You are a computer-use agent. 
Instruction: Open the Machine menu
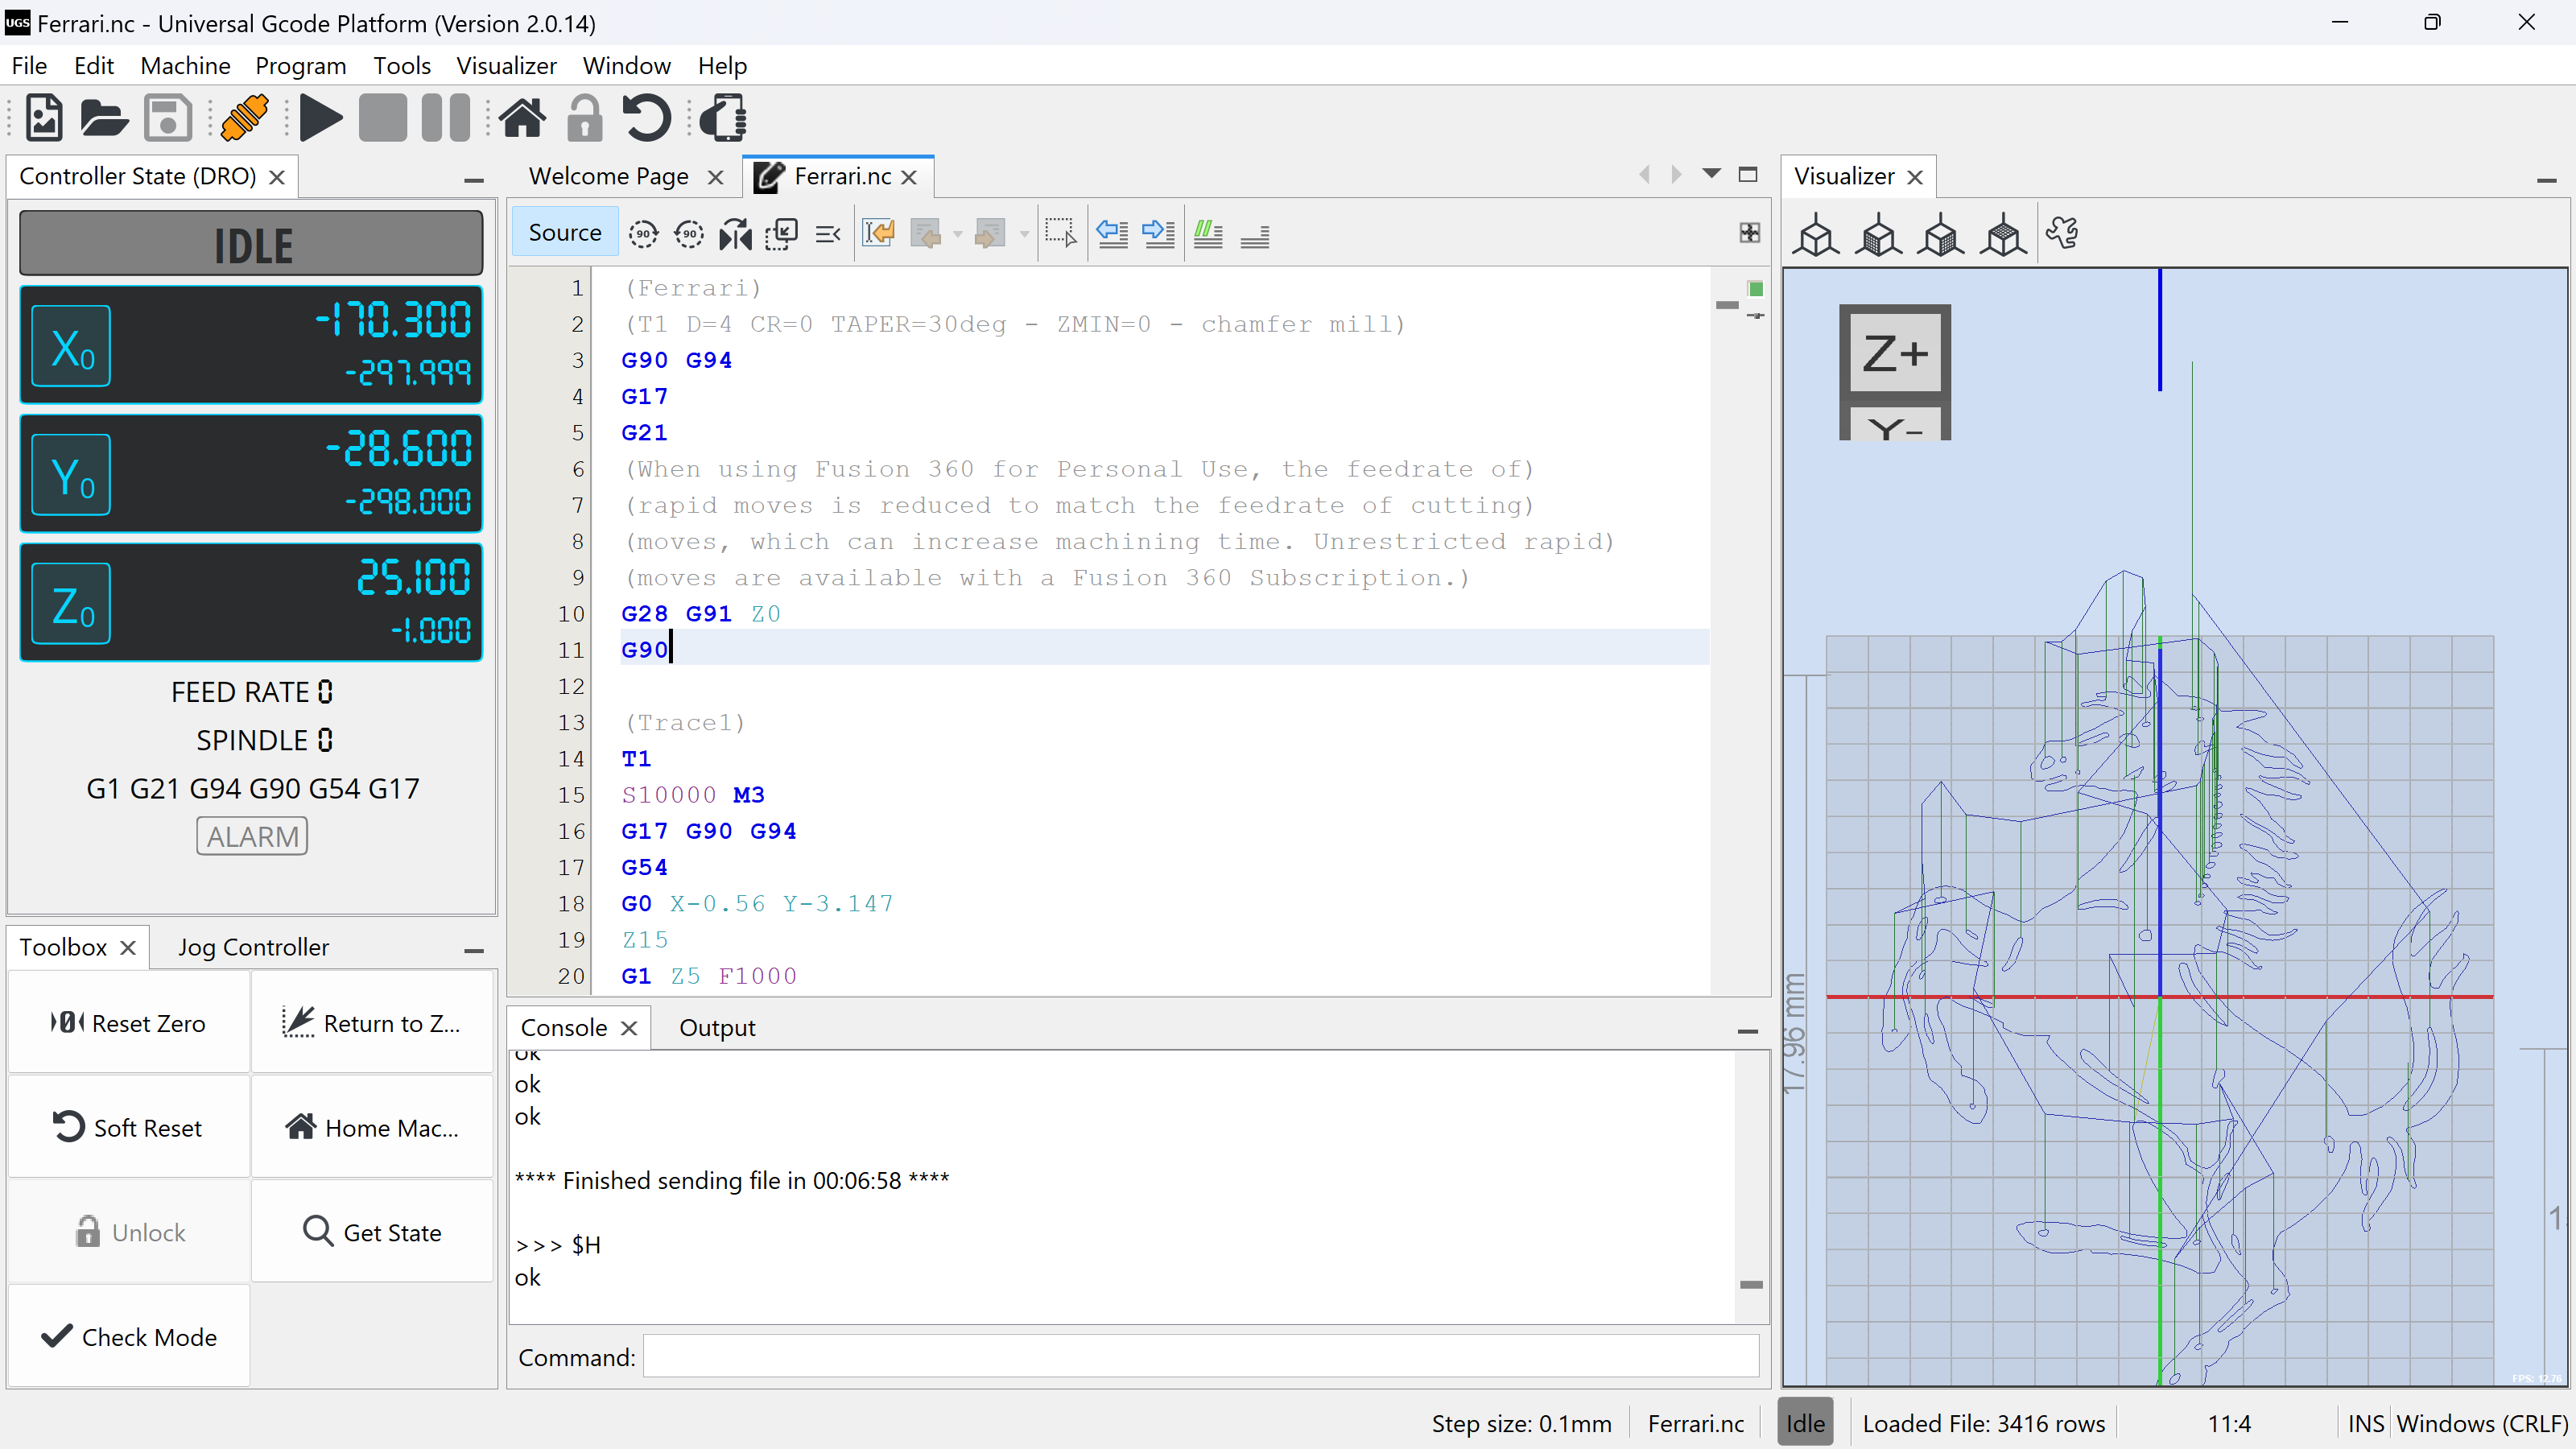click(185, 66)
